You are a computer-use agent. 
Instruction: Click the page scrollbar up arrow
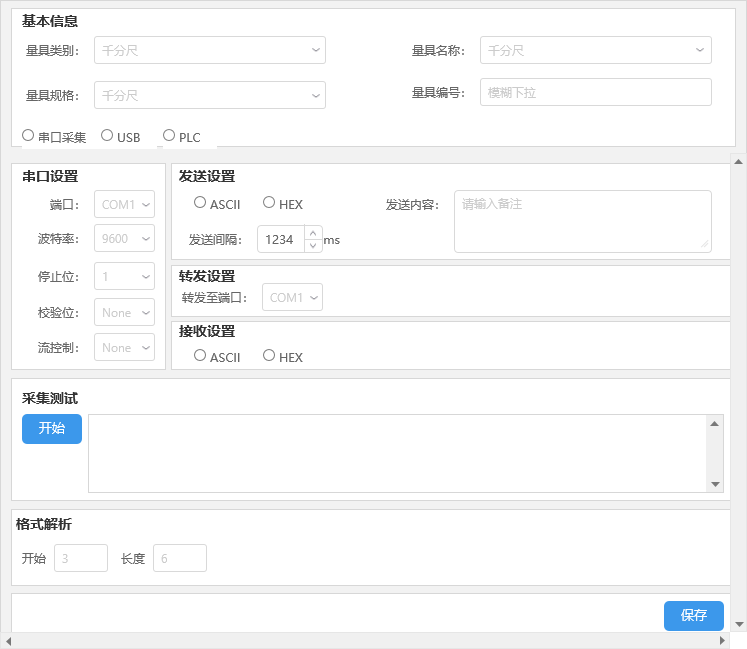coord(738,162)
